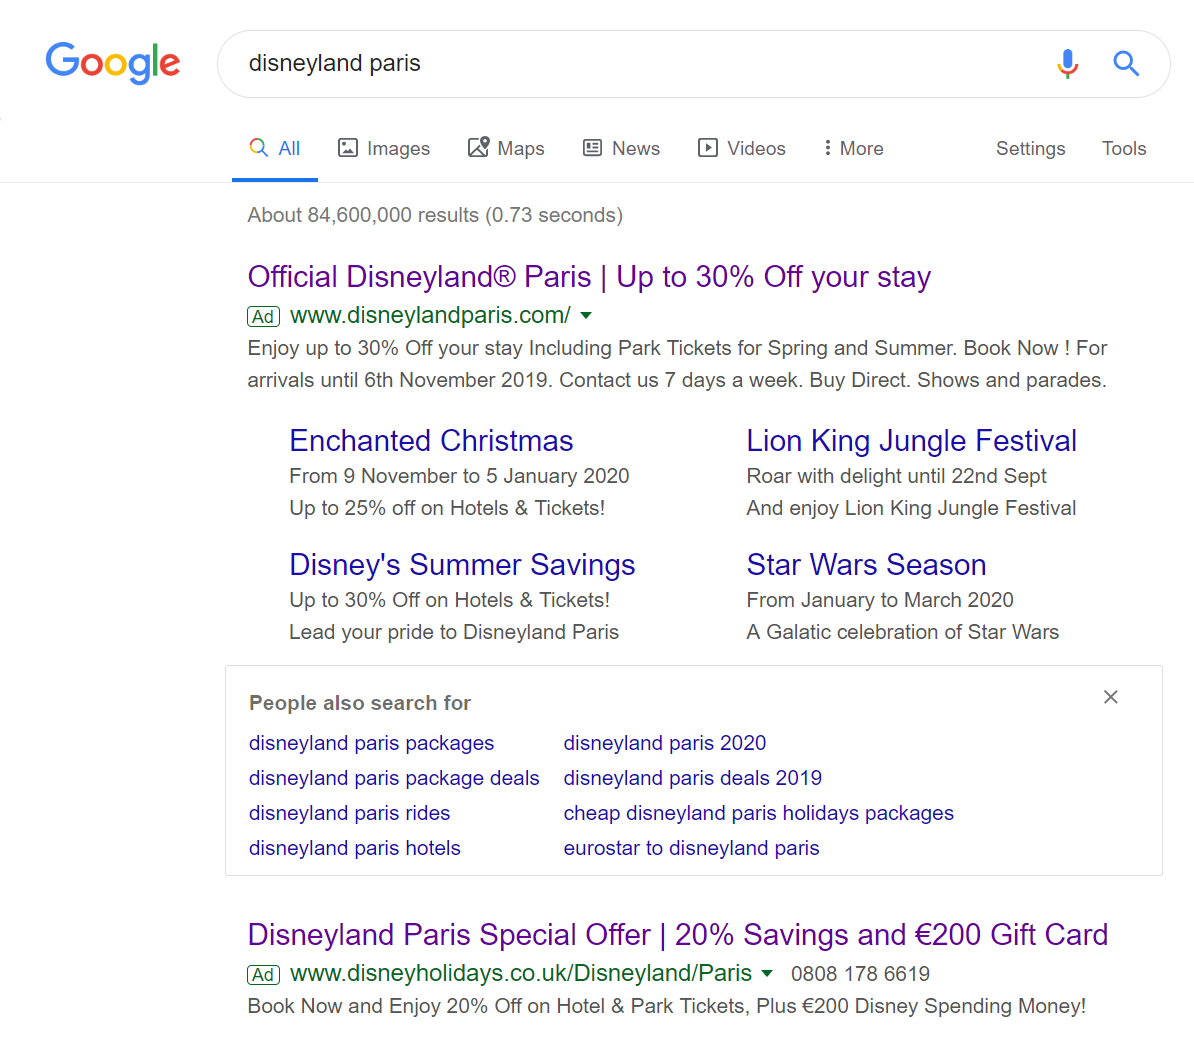This screenshot has height=1049, width=1194.
Task: Click Up to 30% Off on Hotels & Tickets!
Action: click(x=449, y=600)
